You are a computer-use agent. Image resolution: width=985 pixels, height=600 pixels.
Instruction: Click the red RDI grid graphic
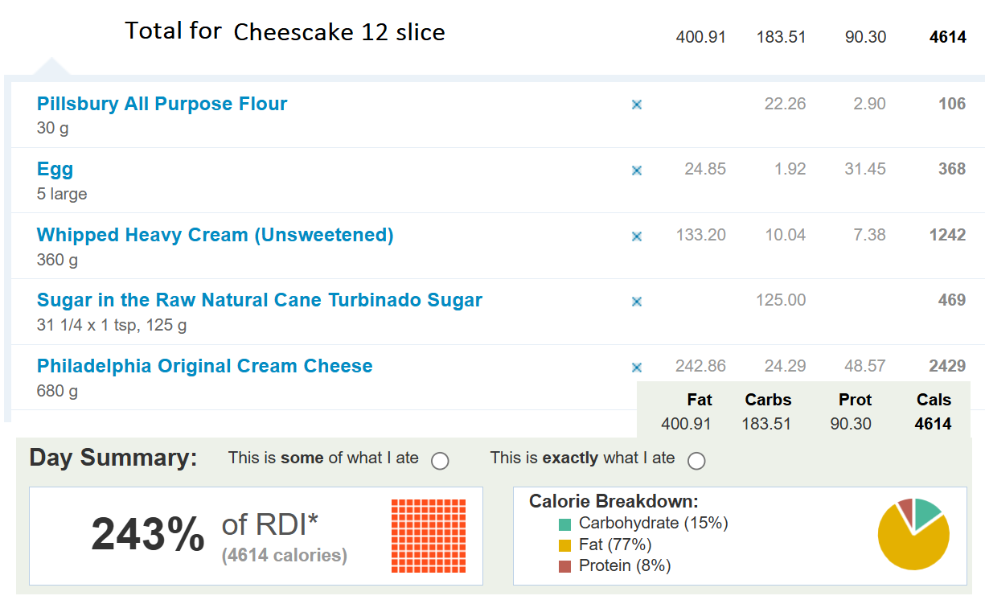(428, 536)
